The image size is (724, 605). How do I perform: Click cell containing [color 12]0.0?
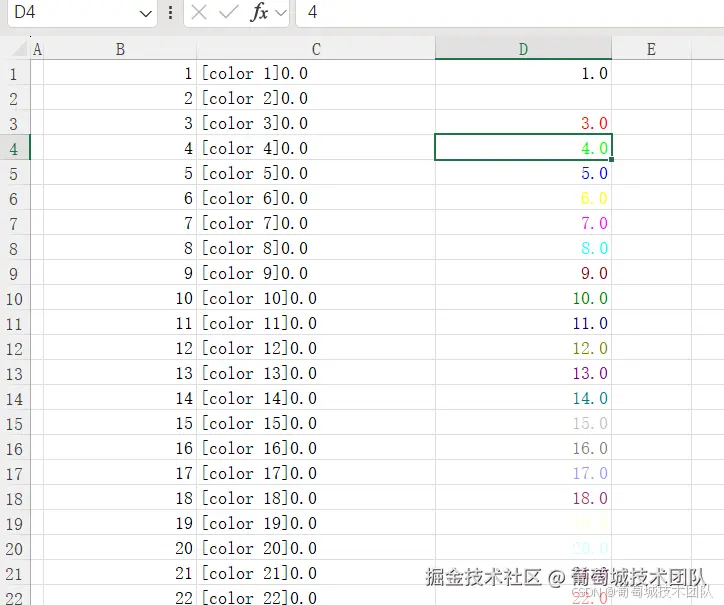pos(316,348)
